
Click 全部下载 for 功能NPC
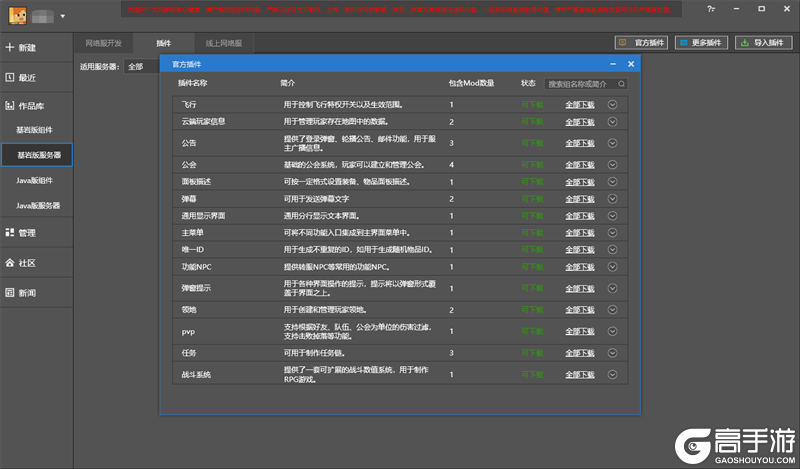[580, 267]
